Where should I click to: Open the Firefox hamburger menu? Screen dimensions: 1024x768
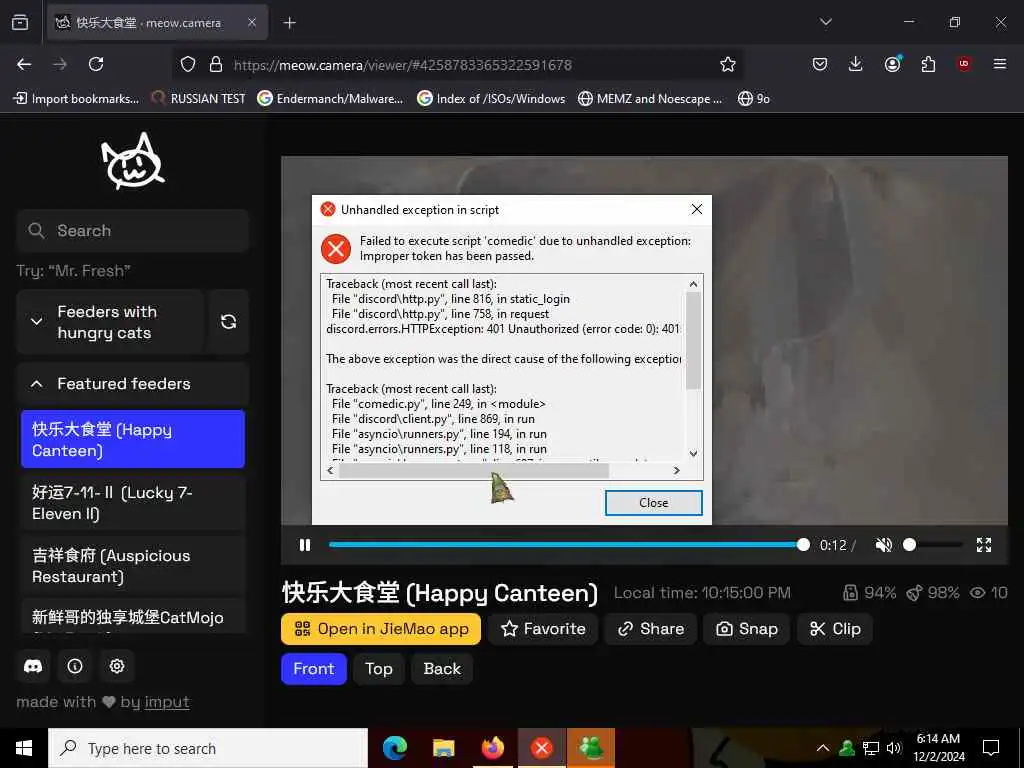click(x=1000, y=64)
